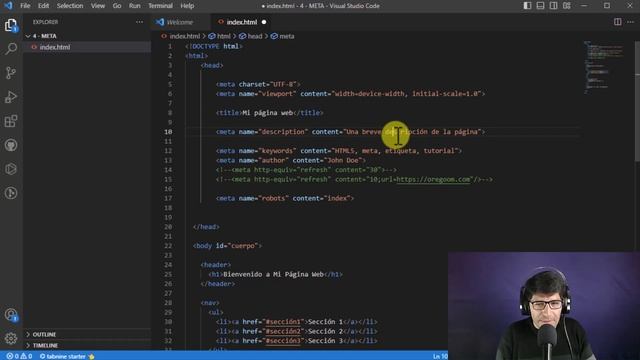Click "Bienvenido a Mi Página Web" heading text

coord(273,274)
